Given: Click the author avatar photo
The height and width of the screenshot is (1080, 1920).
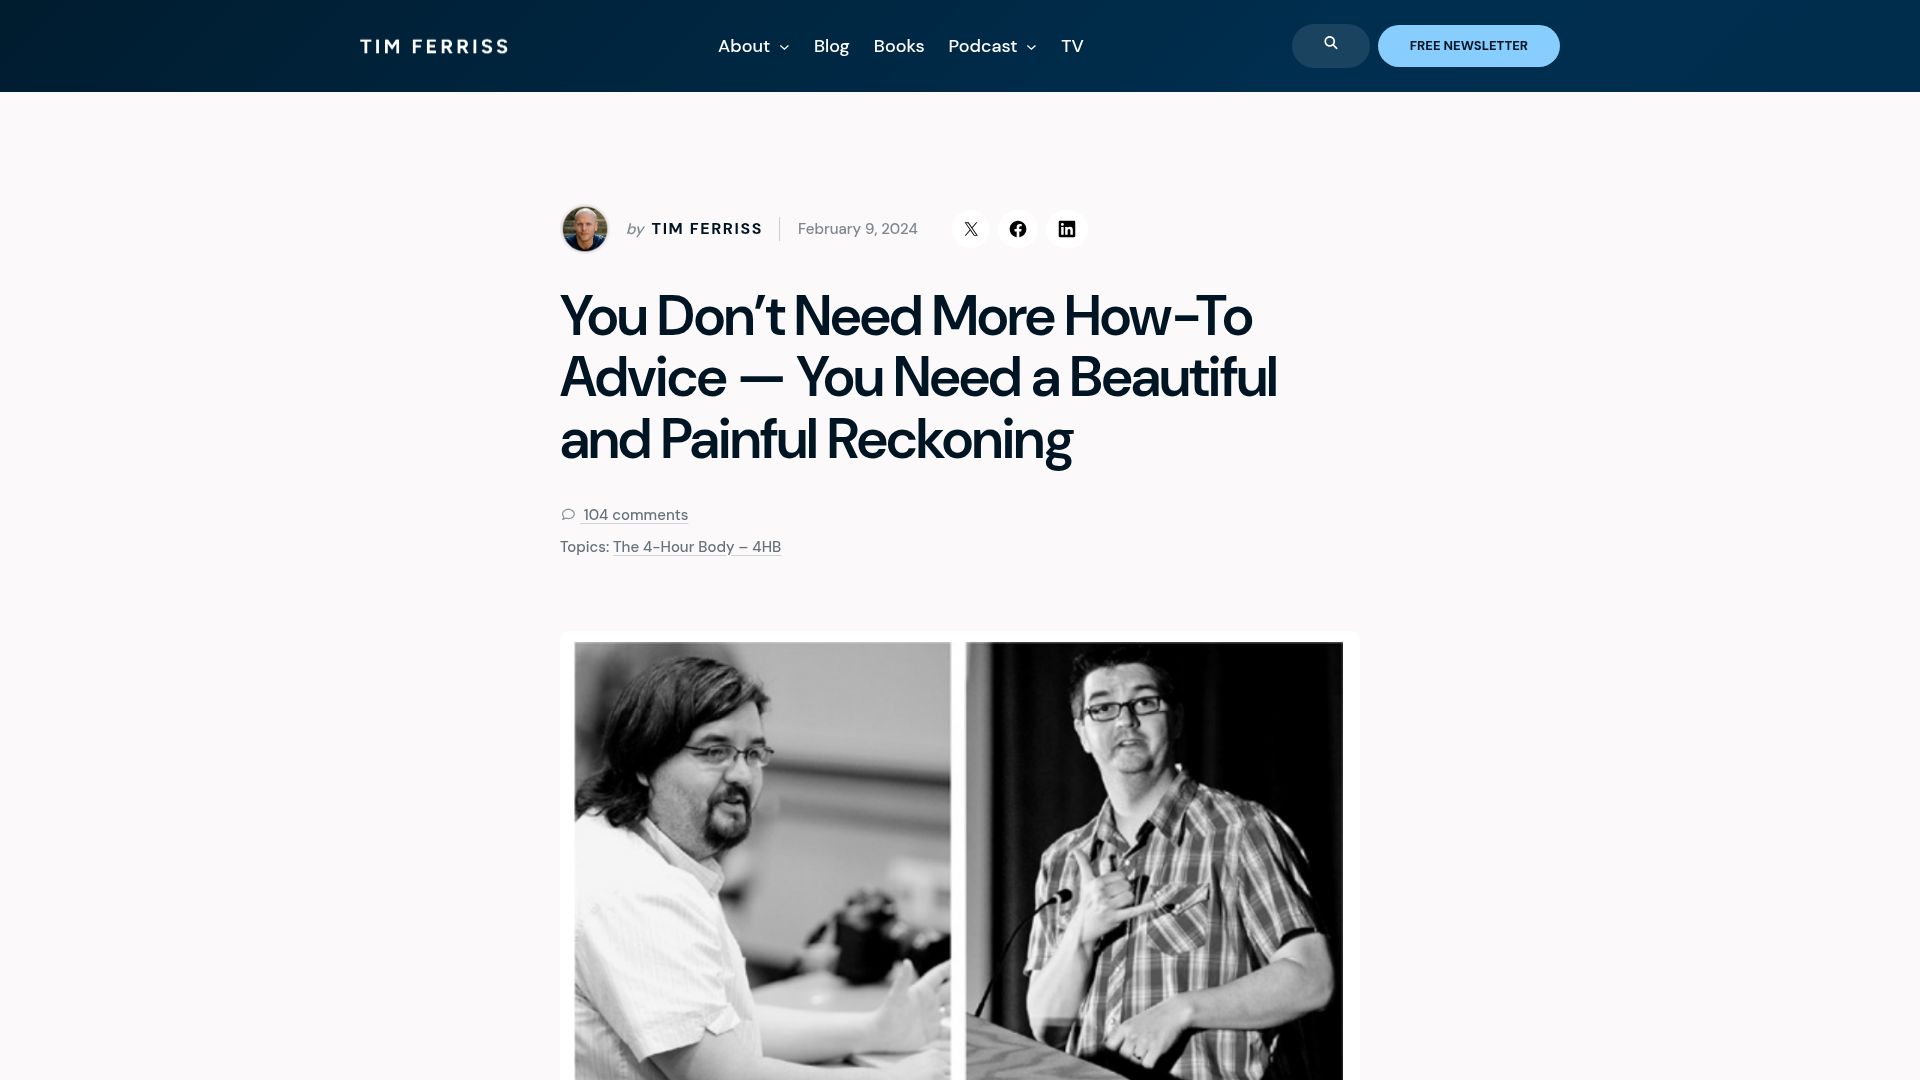Looking at the screenshot, I should coord(585,229).
